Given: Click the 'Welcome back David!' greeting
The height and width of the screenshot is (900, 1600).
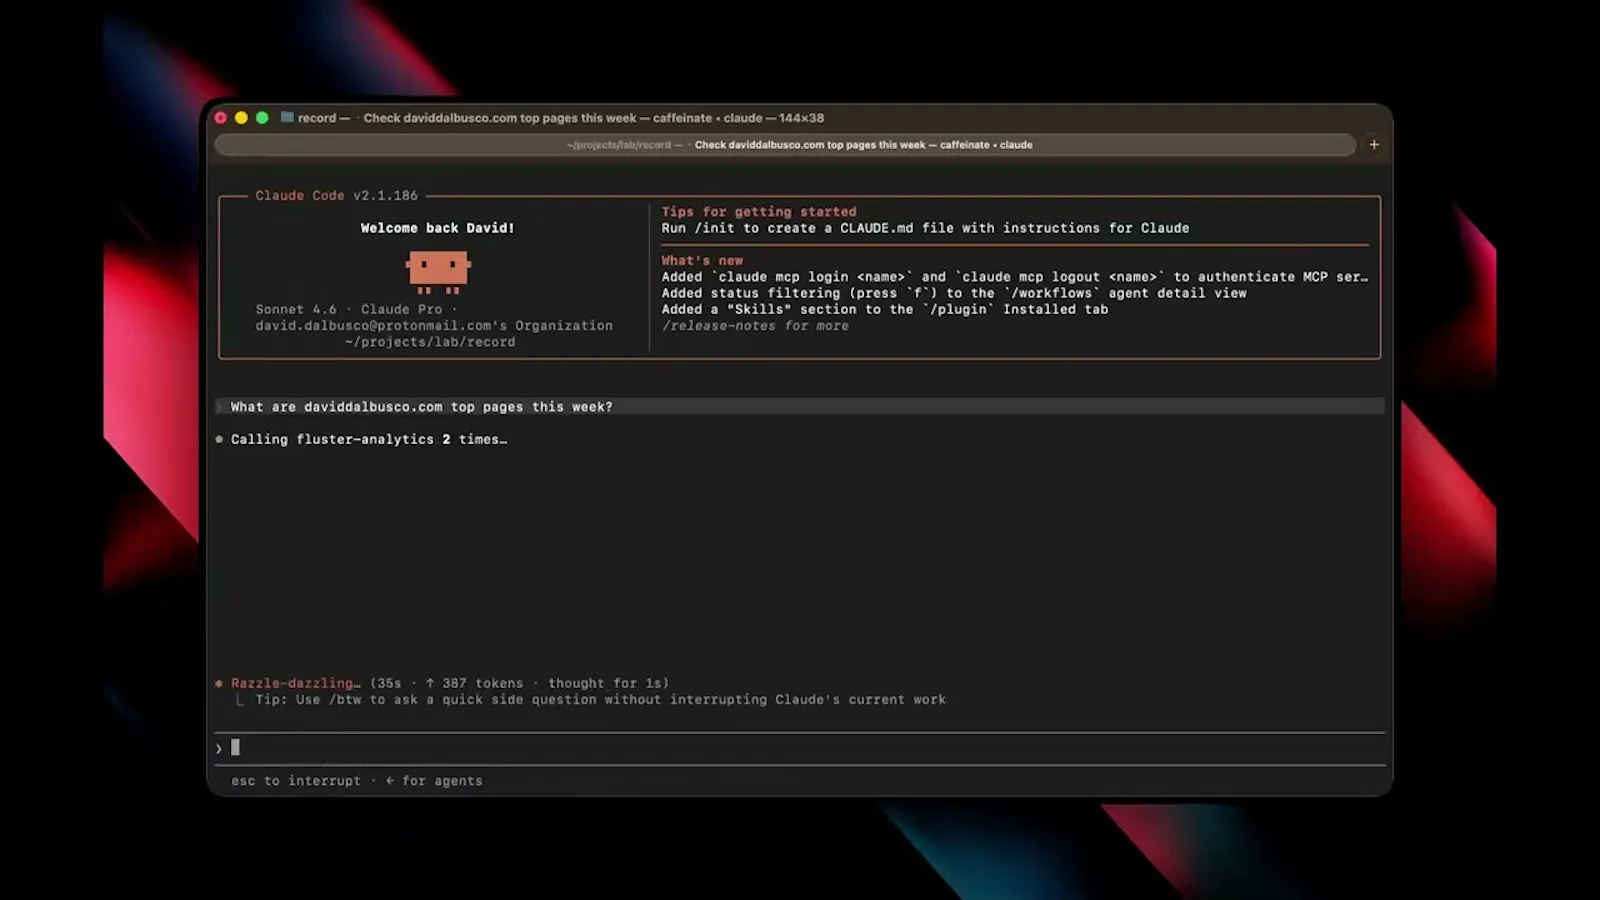Looking at the screenshot, I should pos(438,228).
